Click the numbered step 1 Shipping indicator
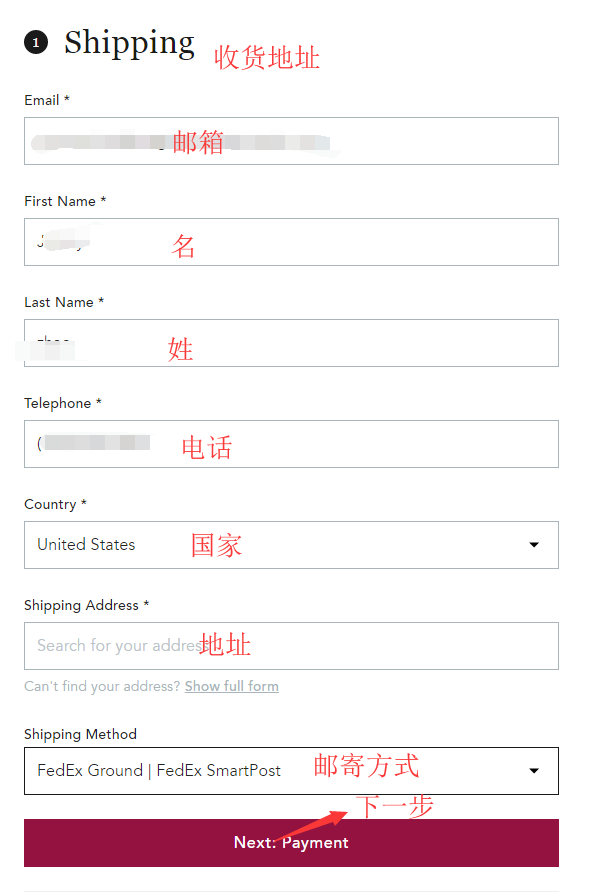 coord(37,42)
